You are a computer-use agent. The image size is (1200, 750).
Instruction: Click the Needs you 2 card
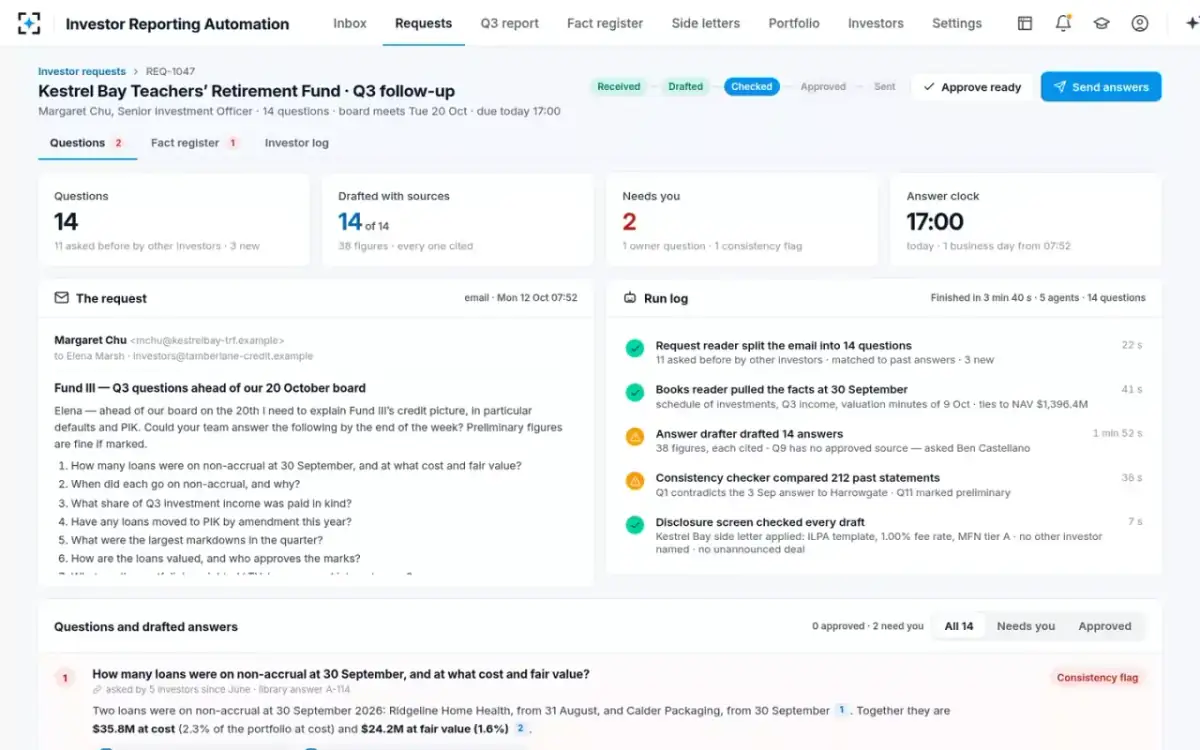pos(742,220)
